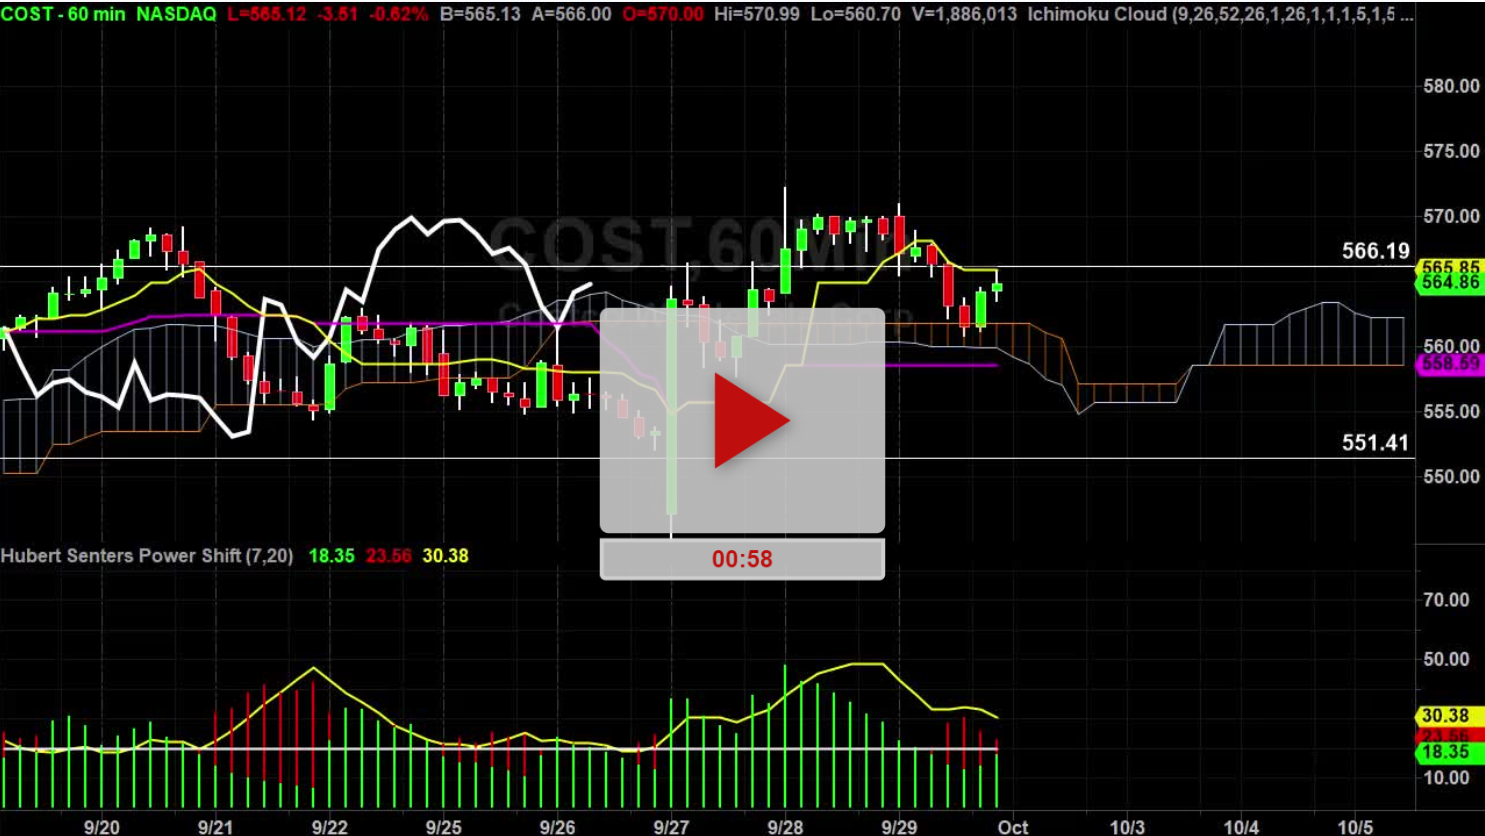Click the 555.00 price axis label
This screenshot has width=1485, height=836.
[1451, 411]
